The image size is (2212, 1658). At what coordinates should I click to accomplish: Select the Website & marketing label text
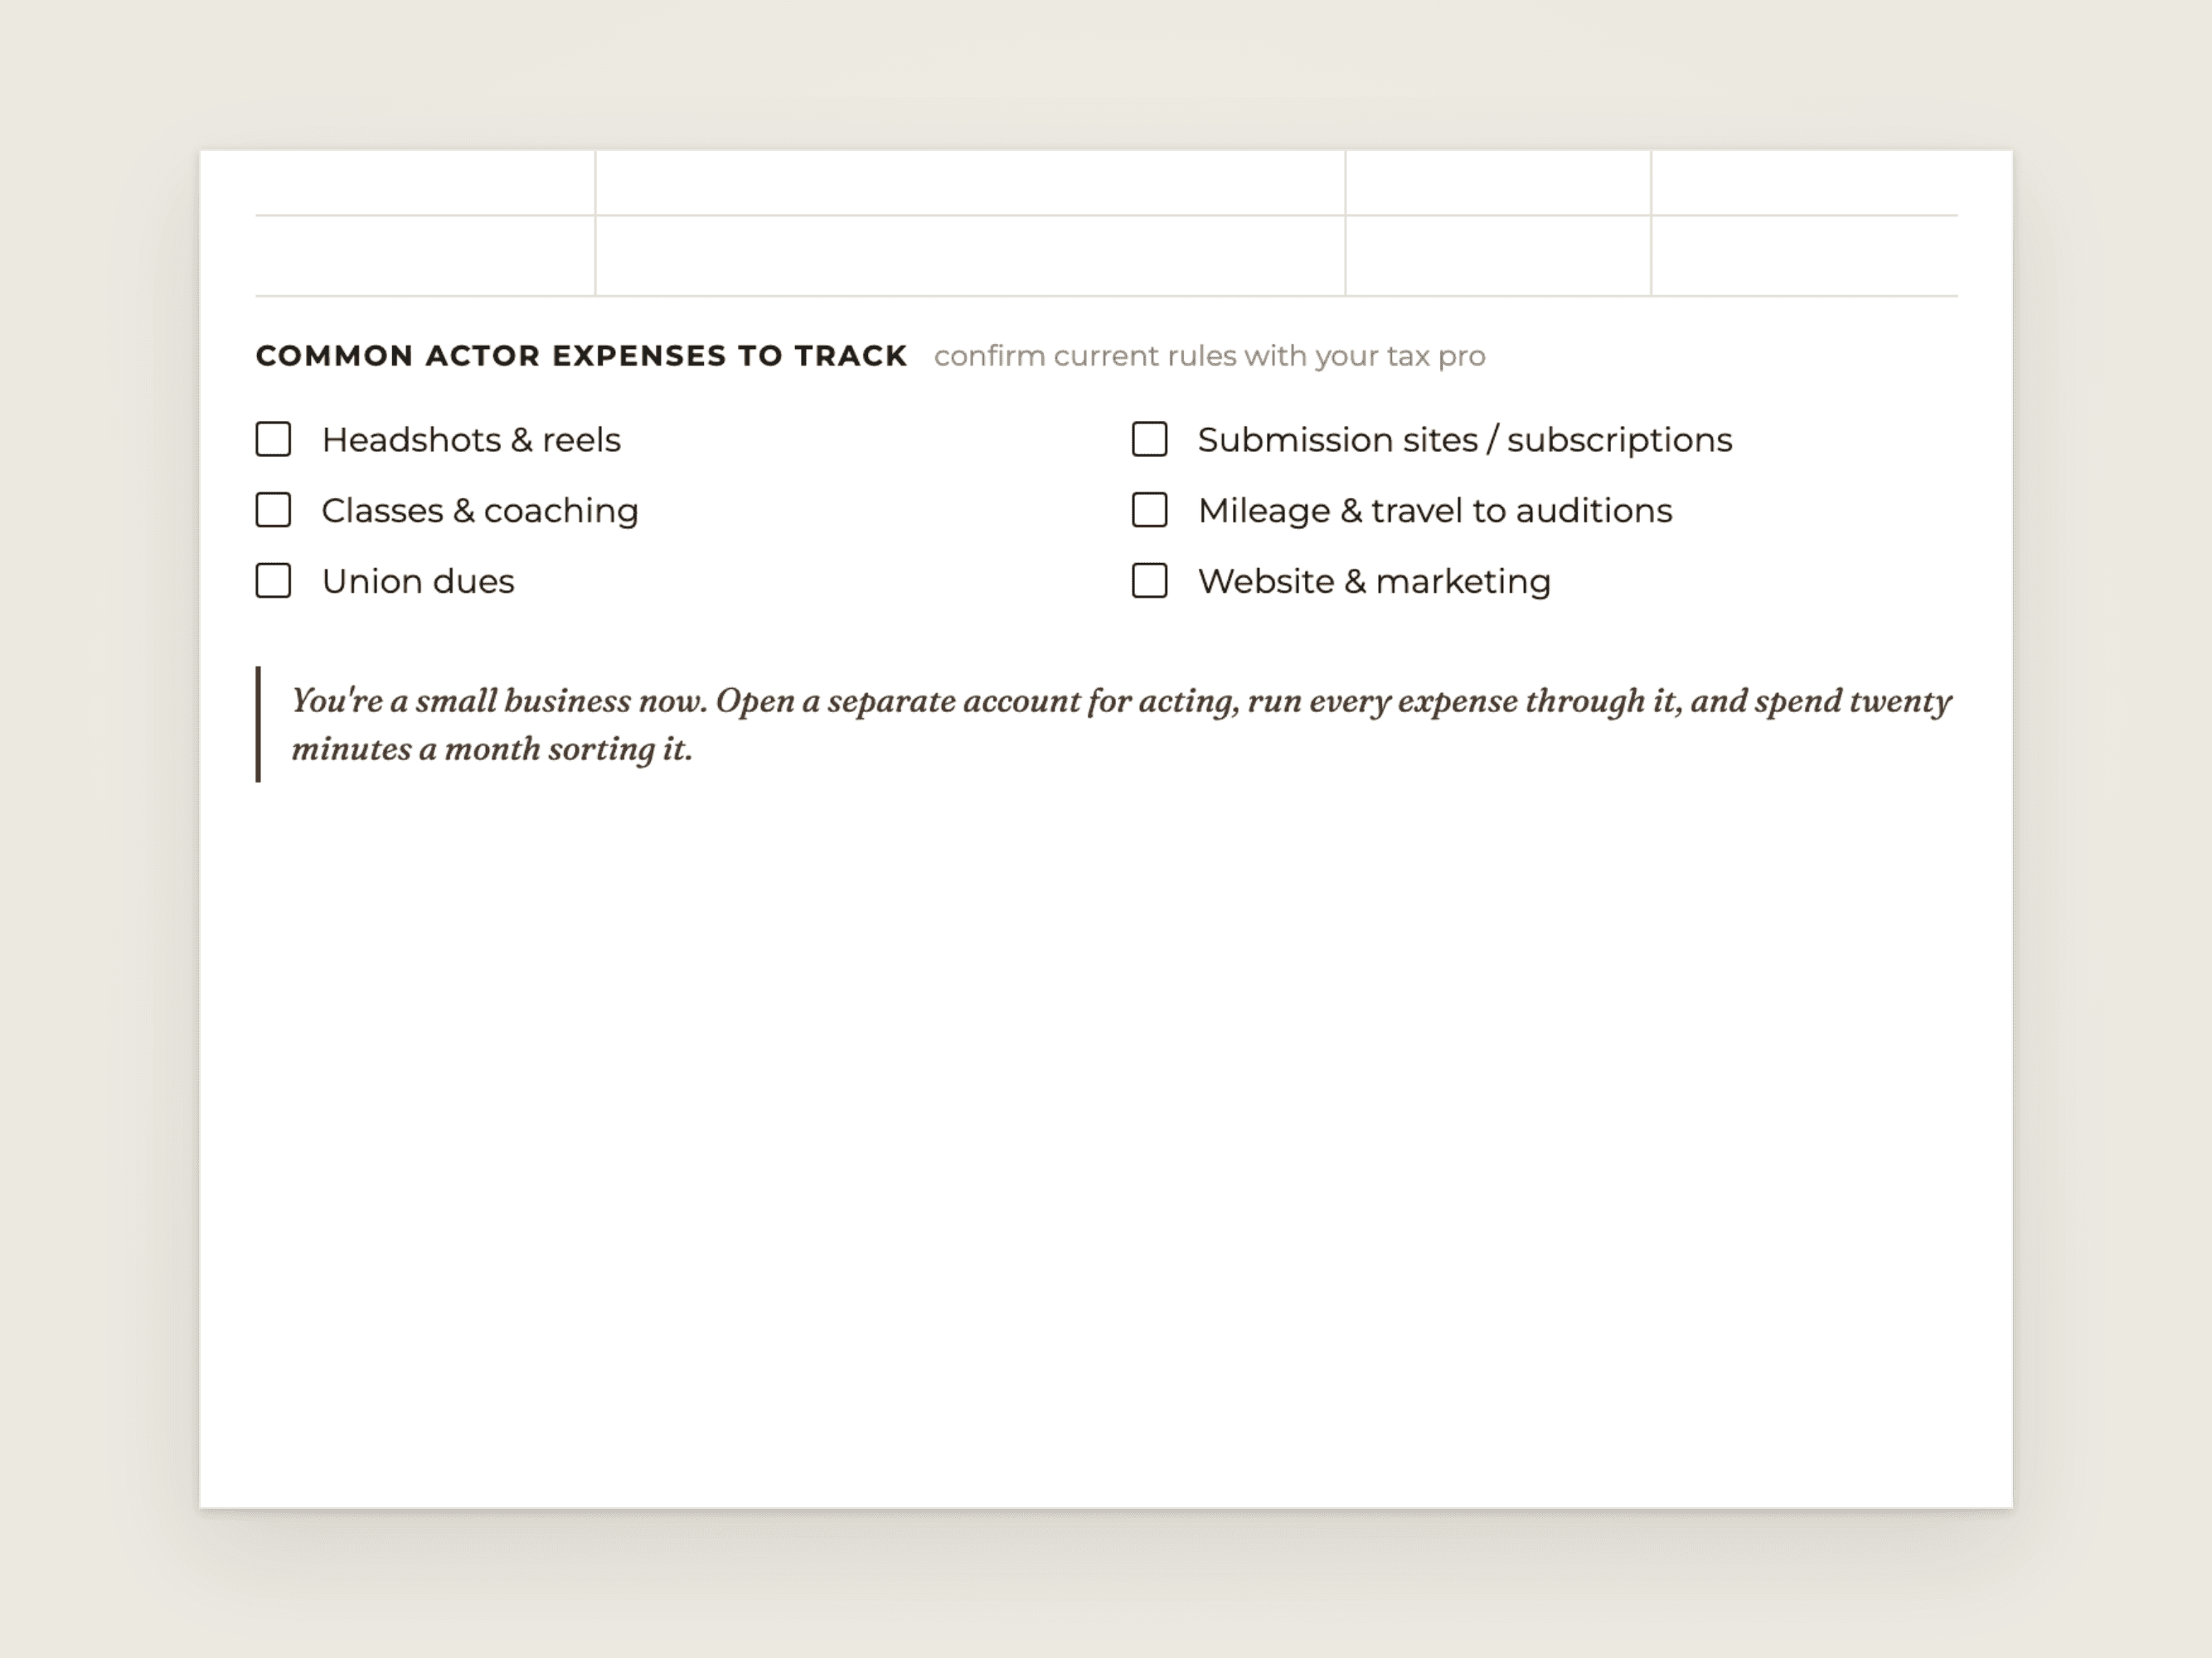coord(1374,581)
